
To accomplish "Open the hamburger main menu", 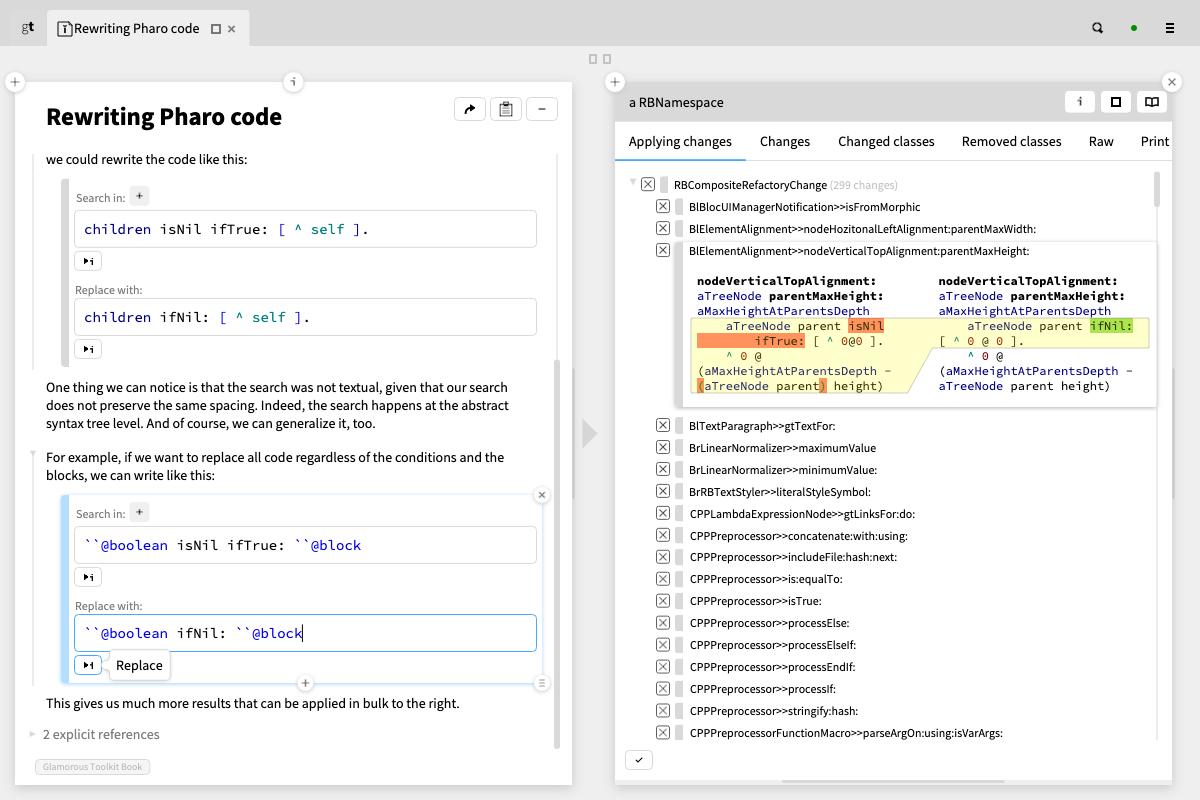I will click(x=1170, y=28).
